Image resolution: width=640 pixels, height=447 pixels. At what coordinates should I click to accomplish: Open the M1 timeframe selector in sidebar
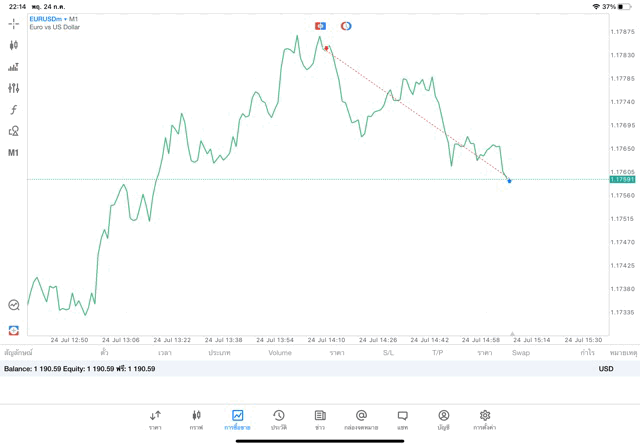click(14, 153)
